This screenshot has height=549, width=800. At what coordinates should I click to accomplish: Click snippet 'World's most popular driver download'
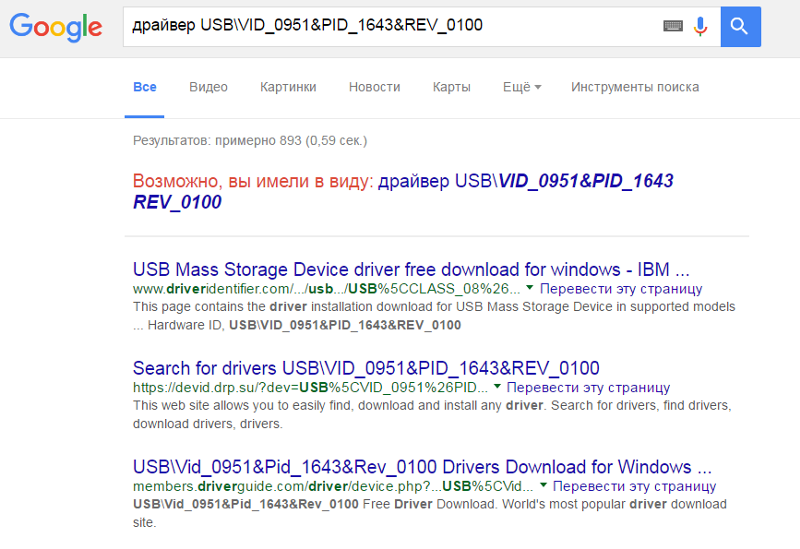tap(614, 504)
